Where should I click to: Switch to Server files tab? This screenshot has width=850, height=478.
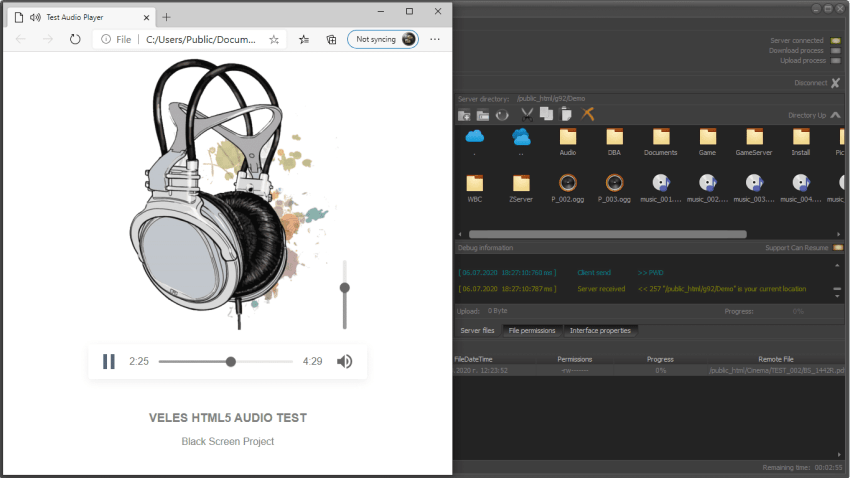click(478, 331)
